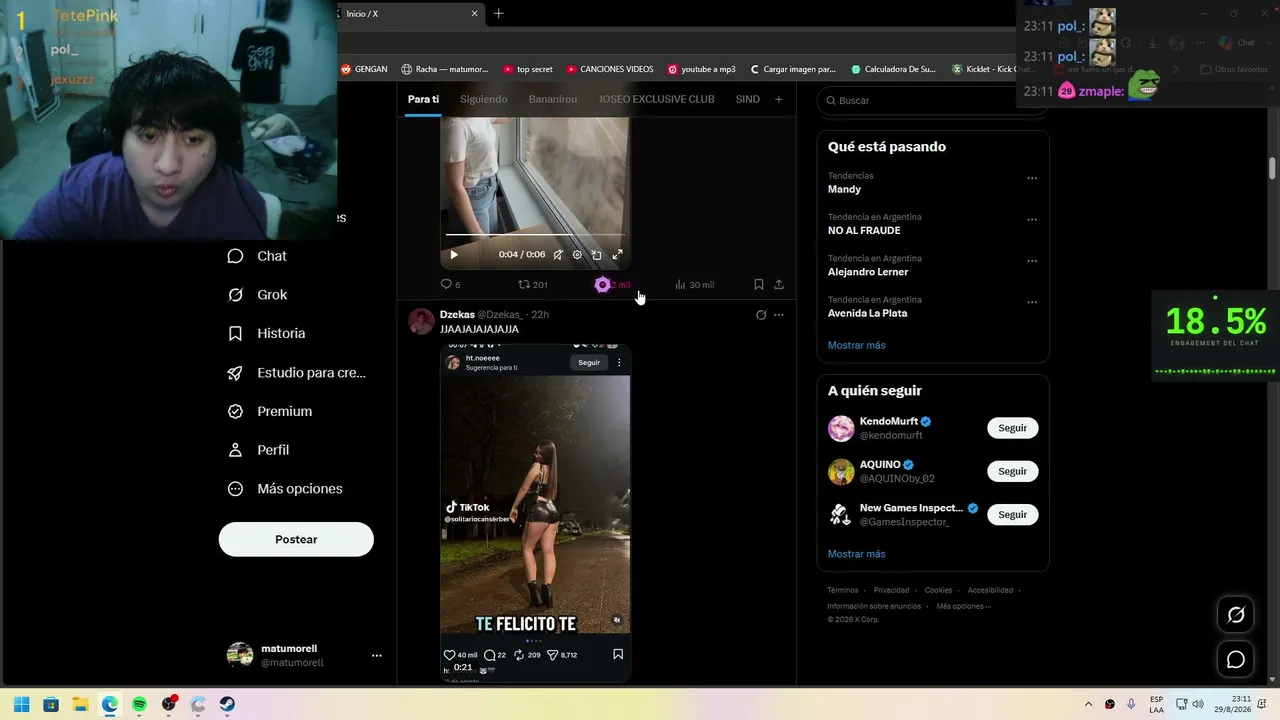The width and height of the screenshot is (1280, 720).
Task: Show more trends under Qué está pasando
Action: tap(856, 345)
